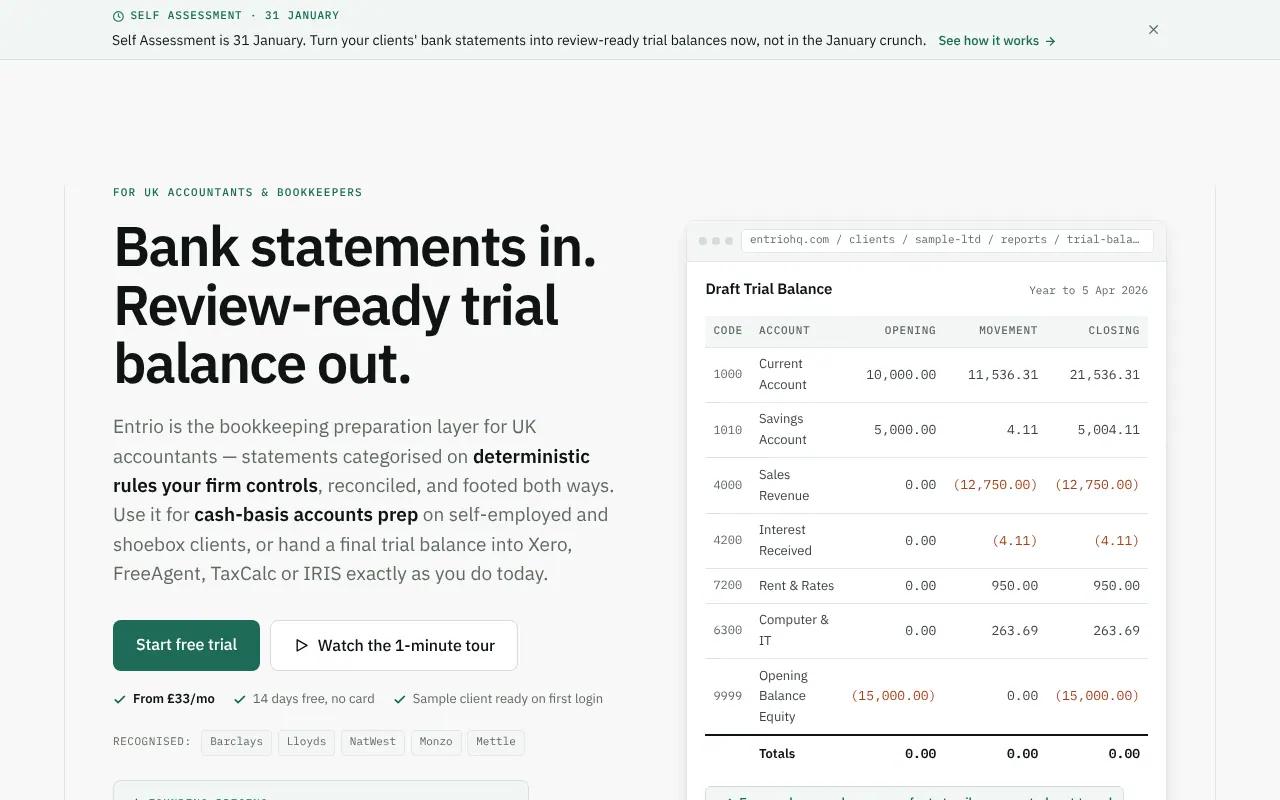Click the 11,536.31 movement value

pyautogui.click(x=1003, y=375)
